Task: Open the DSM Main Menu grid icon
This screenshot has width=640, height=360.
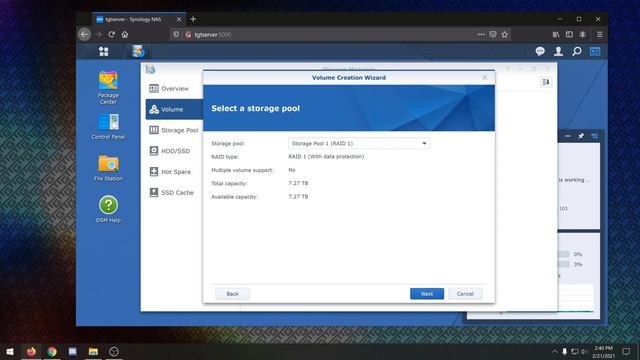Action: point(104,51)
